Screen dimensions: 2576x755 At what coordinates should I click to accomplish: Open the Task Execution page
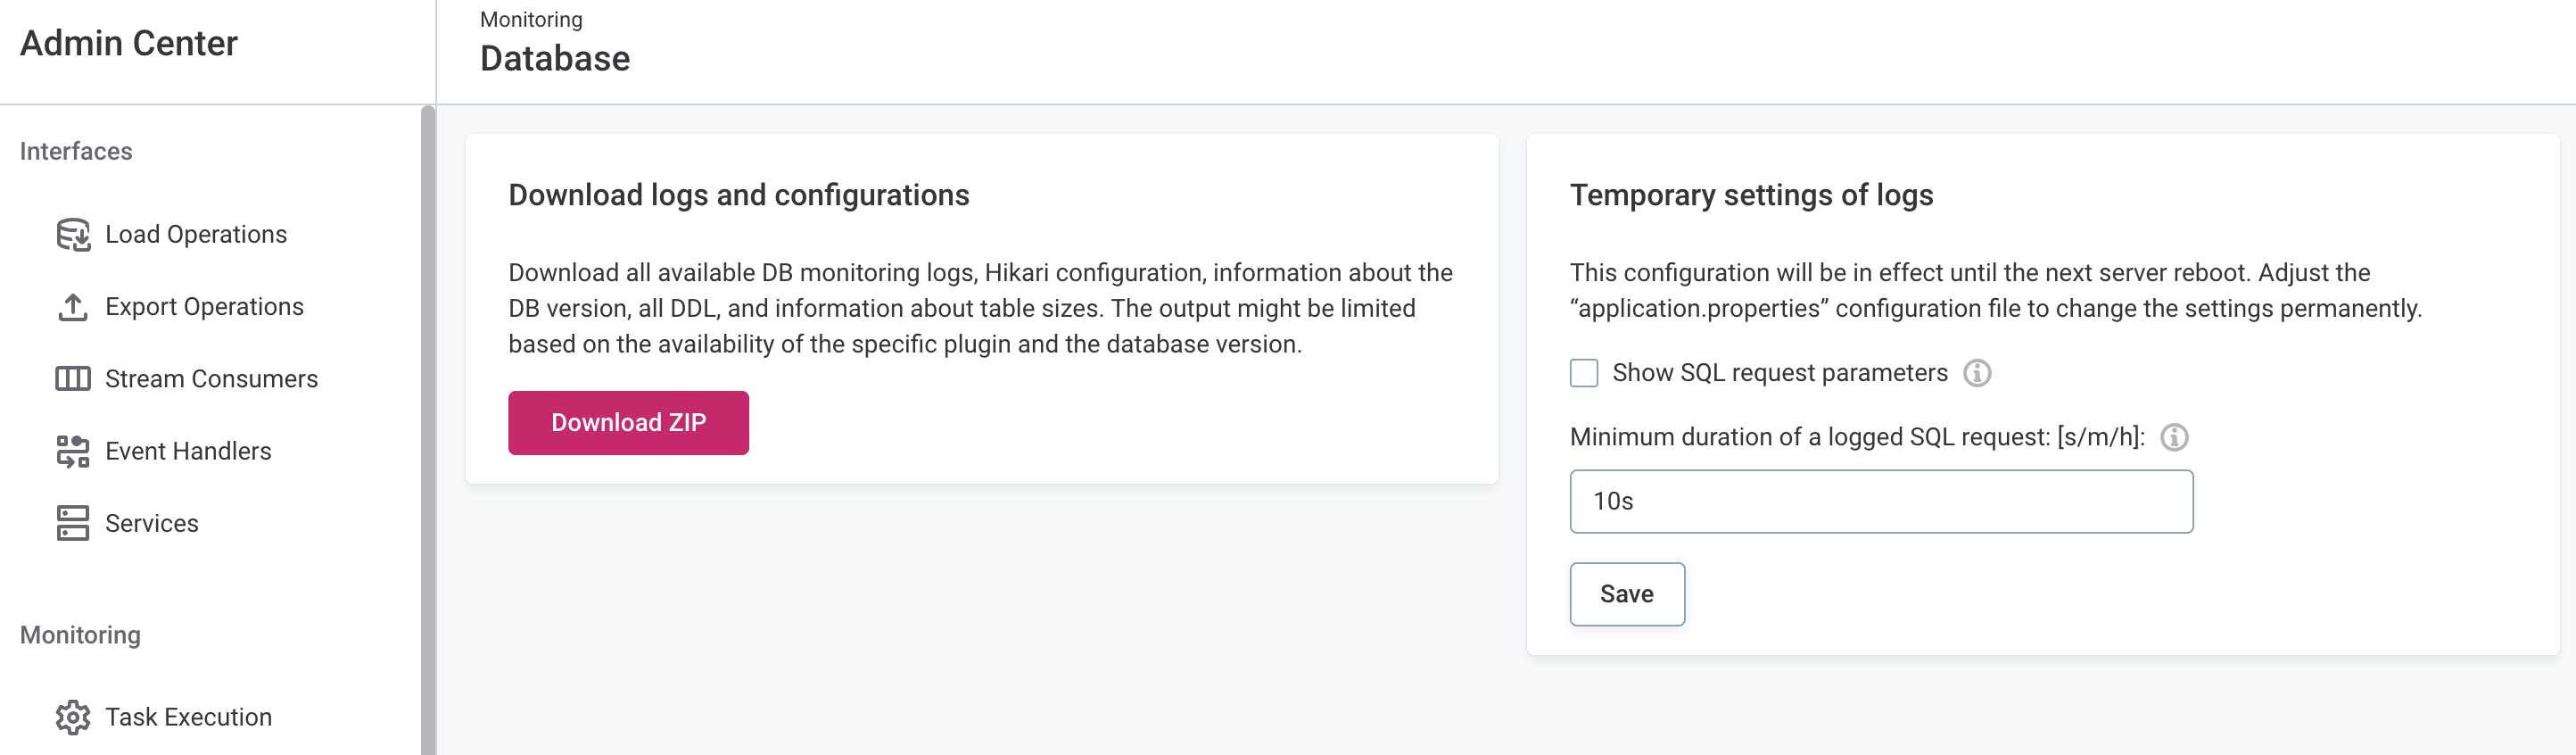click(x=188, y=716)
